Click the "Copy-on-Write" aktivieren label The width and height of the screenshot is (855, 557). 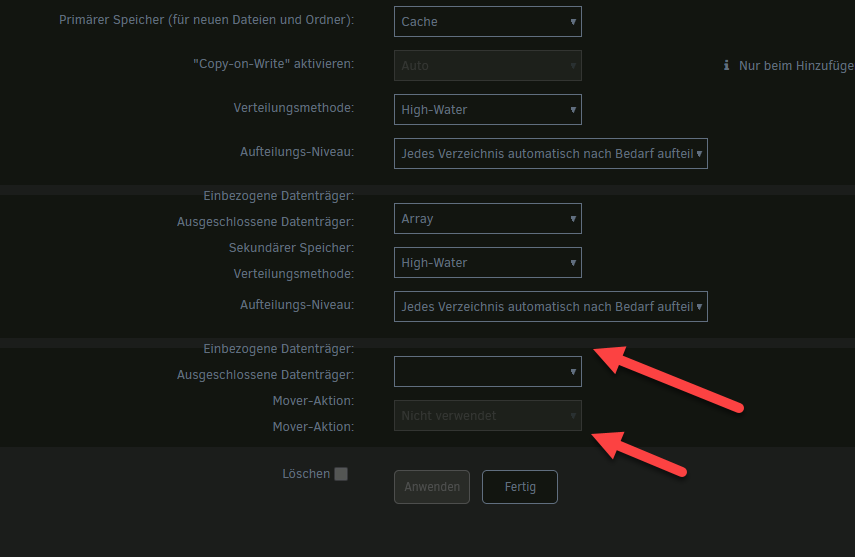click(274, 64)
